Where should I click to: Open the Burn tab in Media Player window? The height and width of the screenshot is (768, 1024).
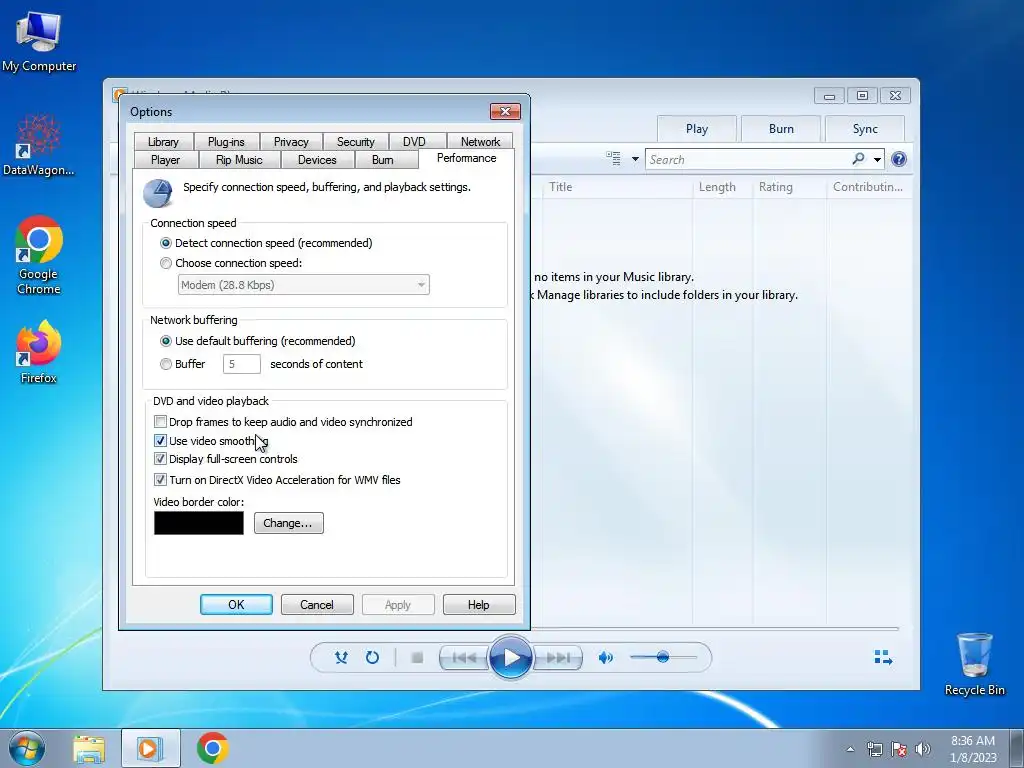(x=781, y=129)
